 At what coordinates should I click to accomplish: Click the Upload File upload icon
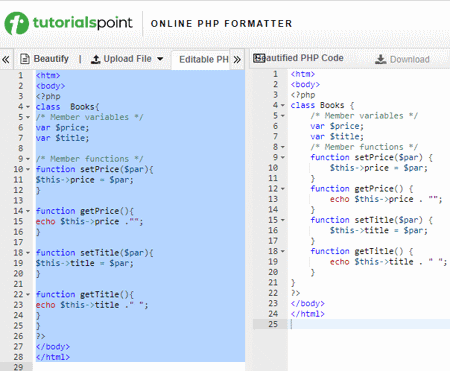[x=96, y=59]
